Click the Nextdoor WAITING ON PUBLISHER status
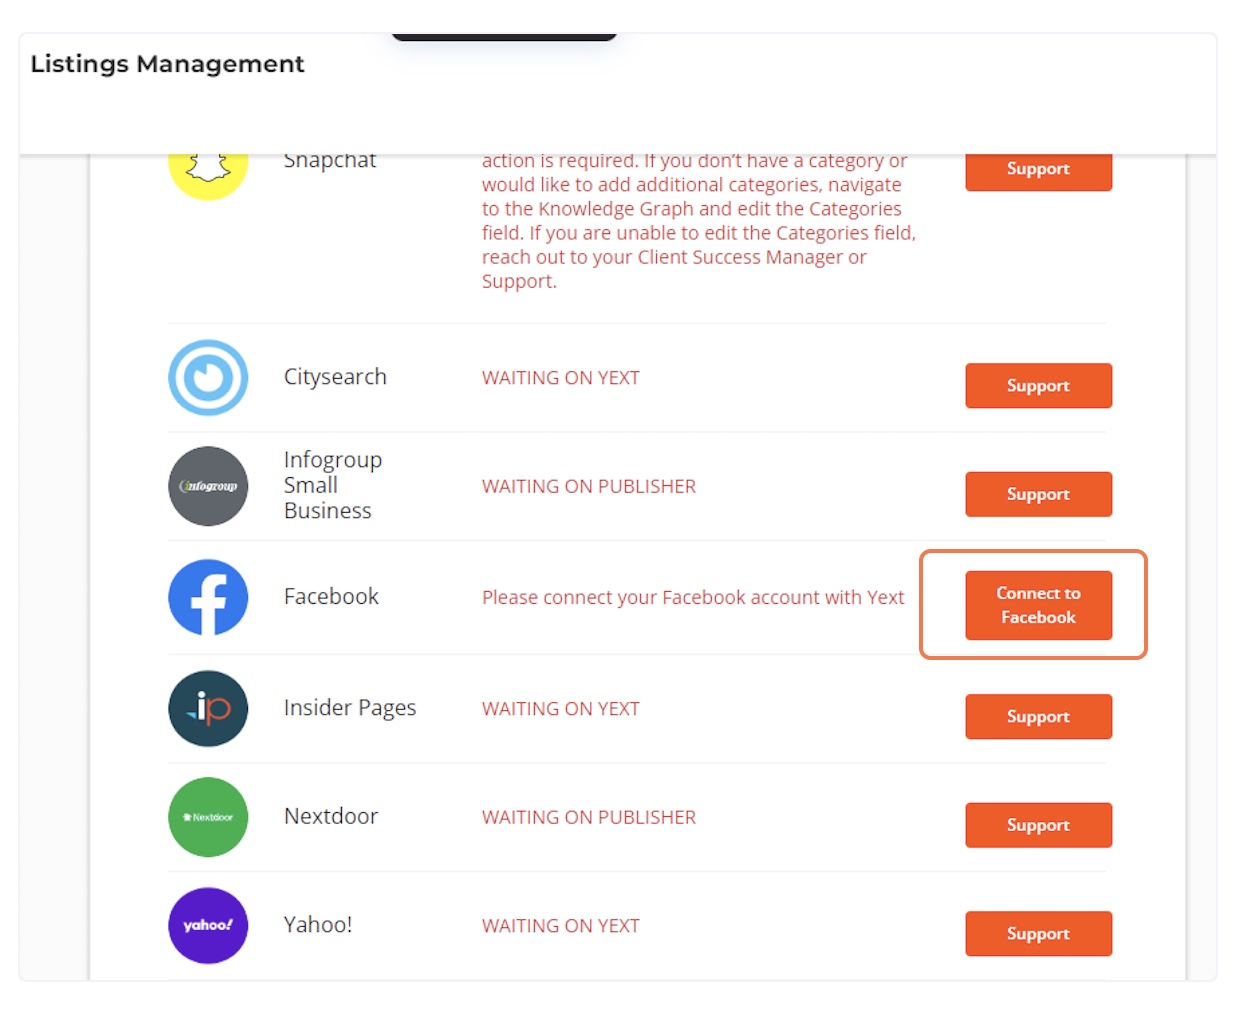This screenshot has height=1010, width=1246. pos(589,817)
